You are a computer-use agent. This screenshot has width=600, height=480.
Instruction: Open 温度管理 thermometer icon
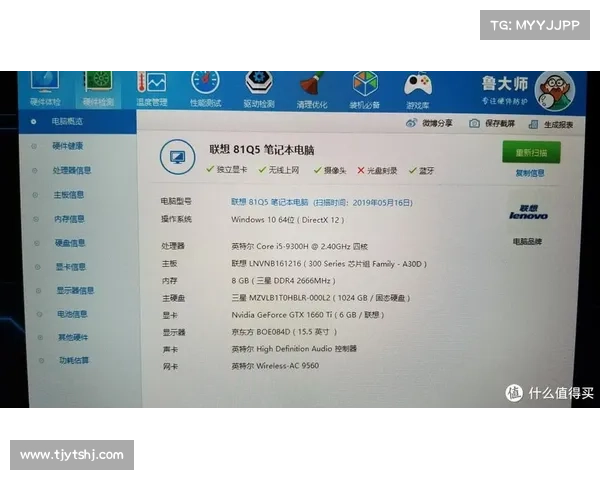point(152,82)
